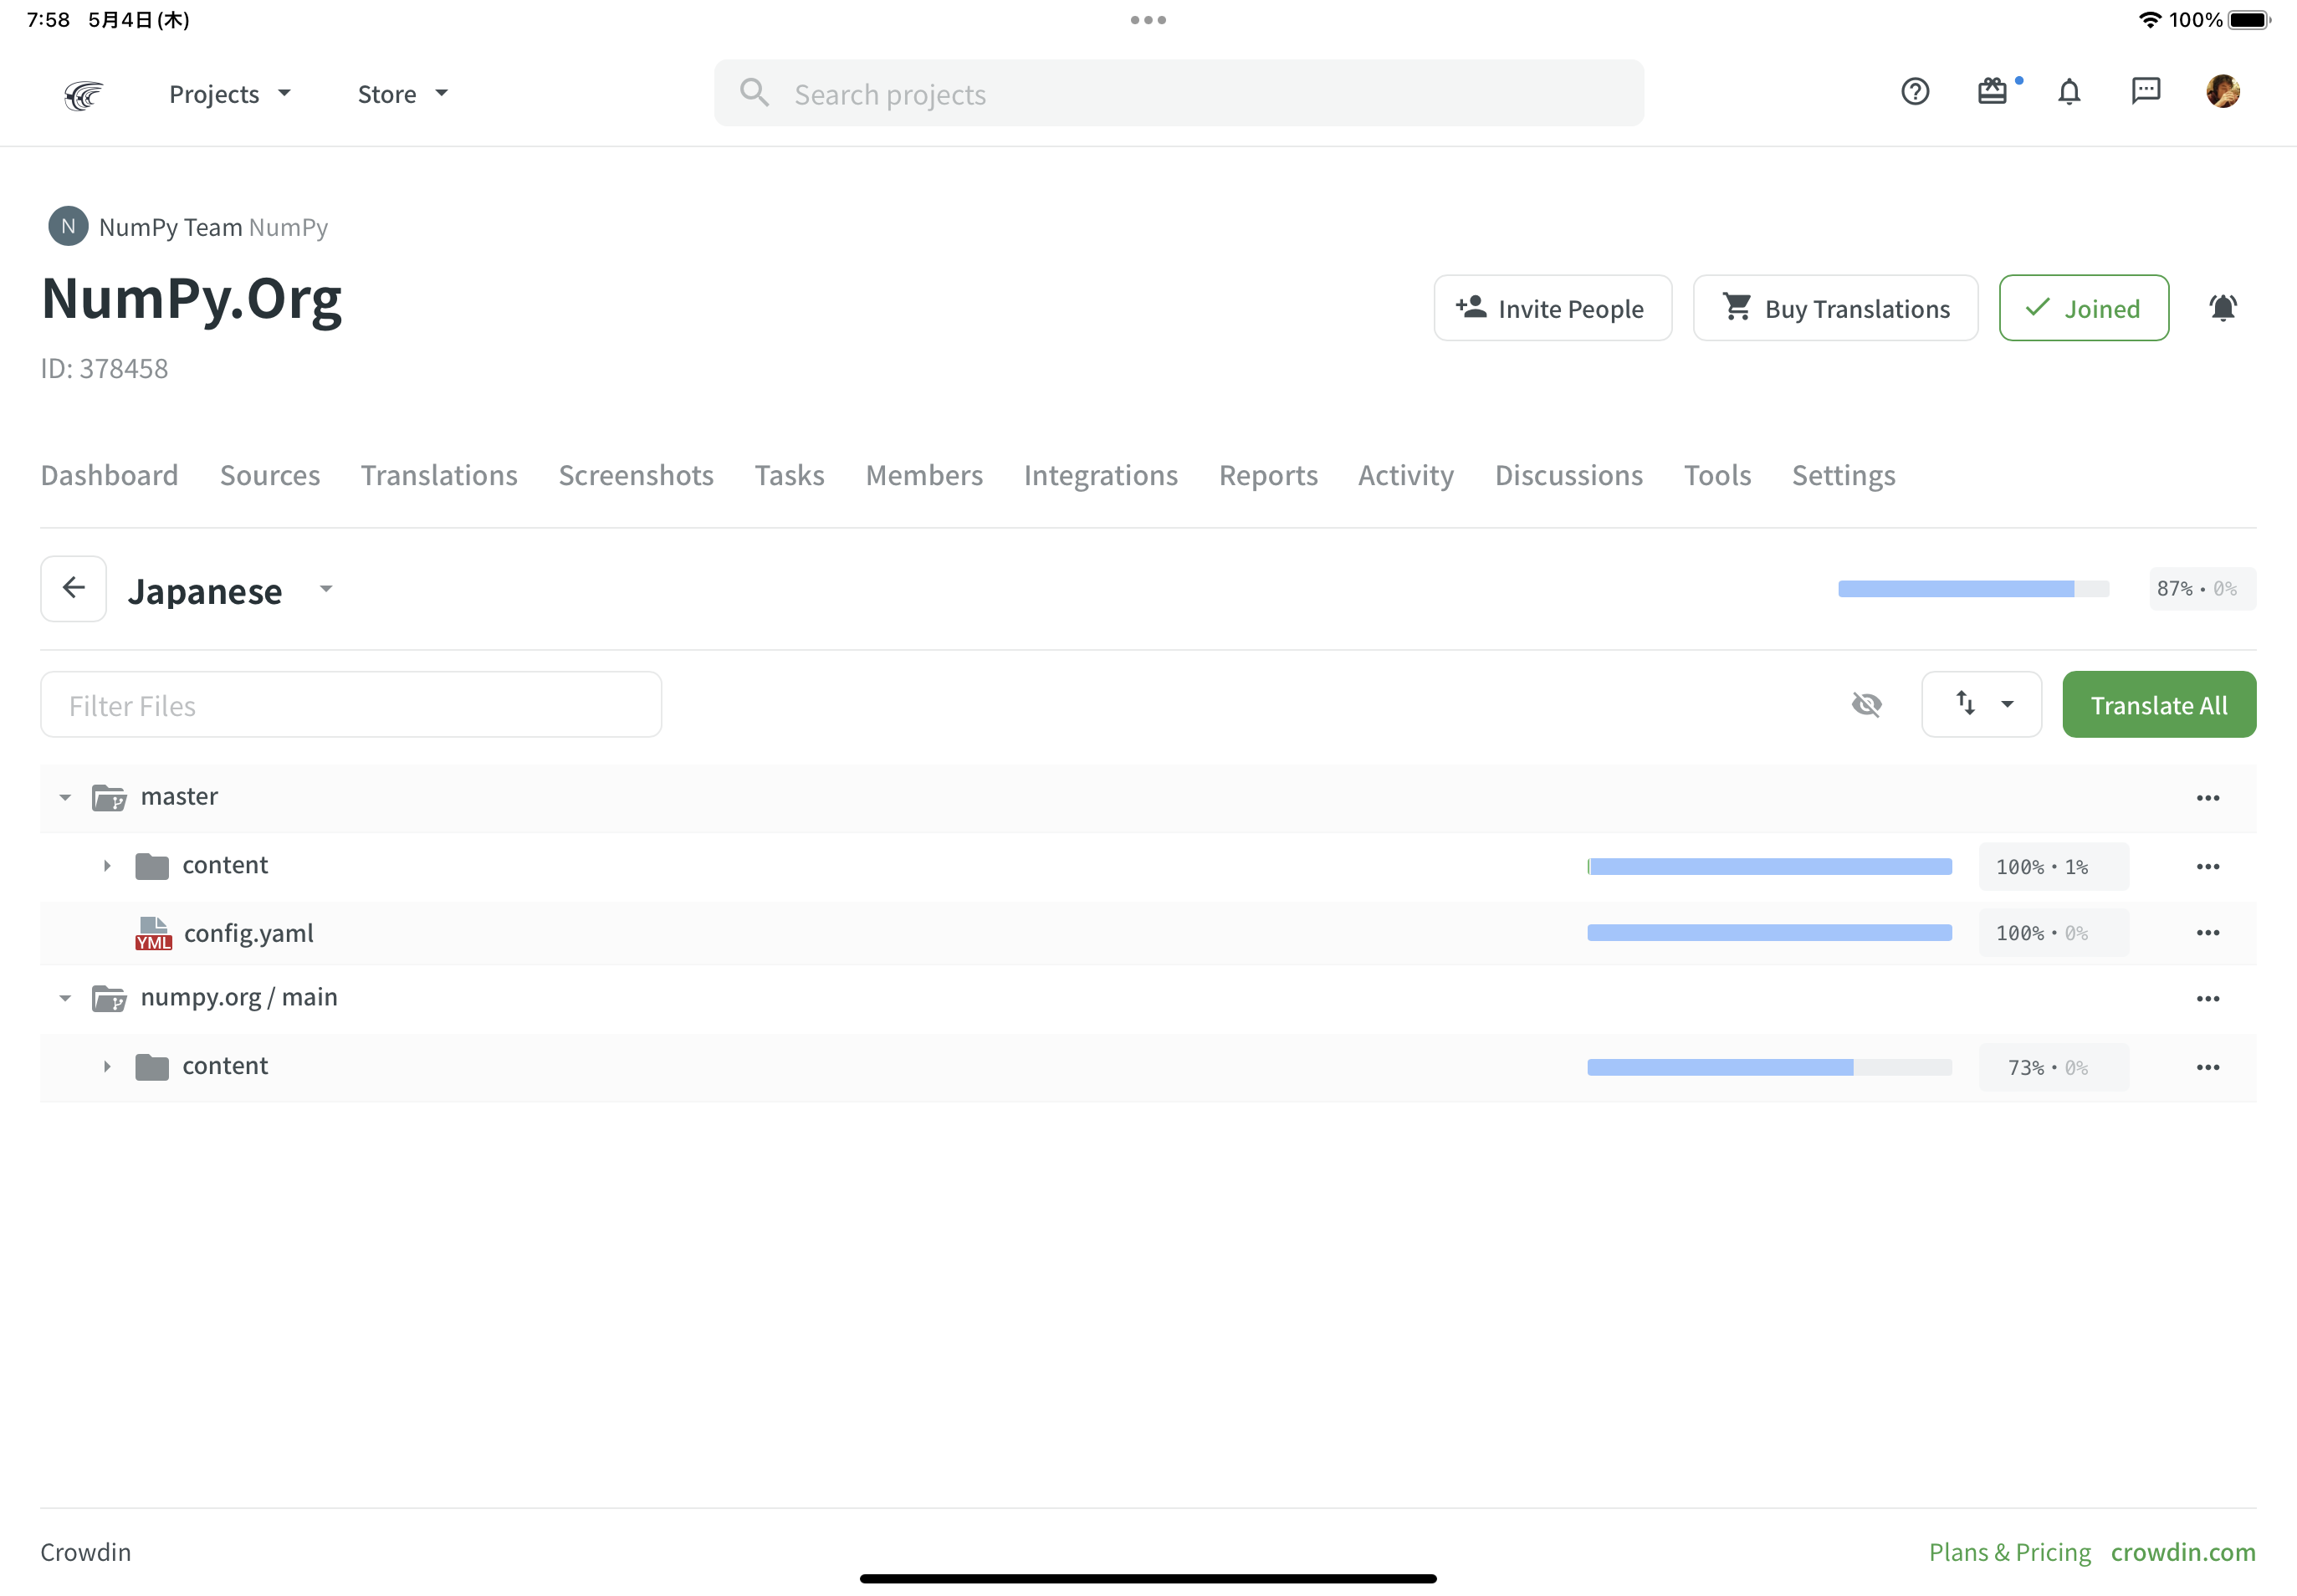Click the back arrow beside Japanese
The image size is (2297, 1596).
coord(73,588)
